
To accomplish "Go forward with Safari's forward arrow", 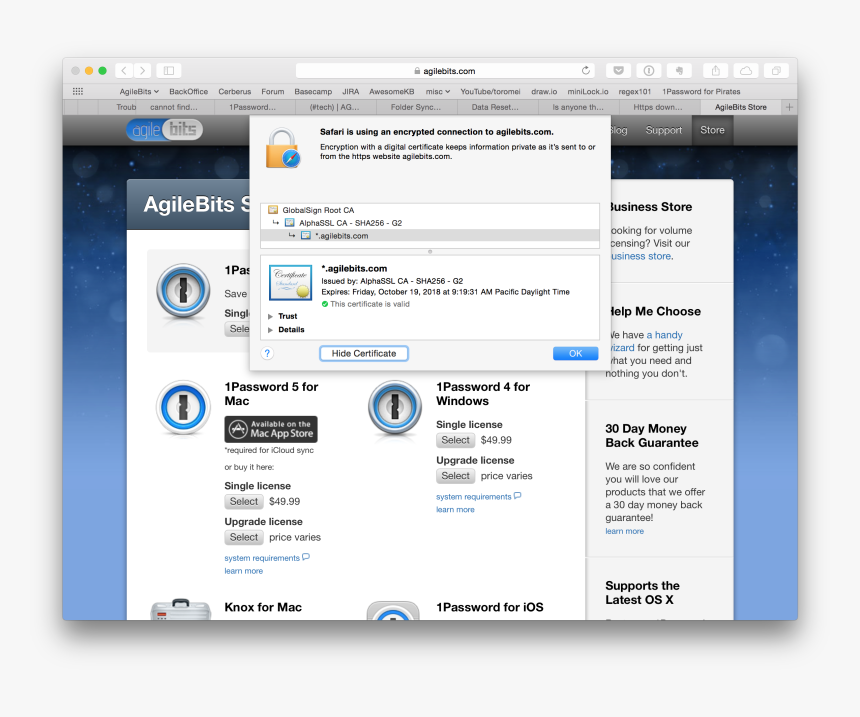I will tap(143, 71).
